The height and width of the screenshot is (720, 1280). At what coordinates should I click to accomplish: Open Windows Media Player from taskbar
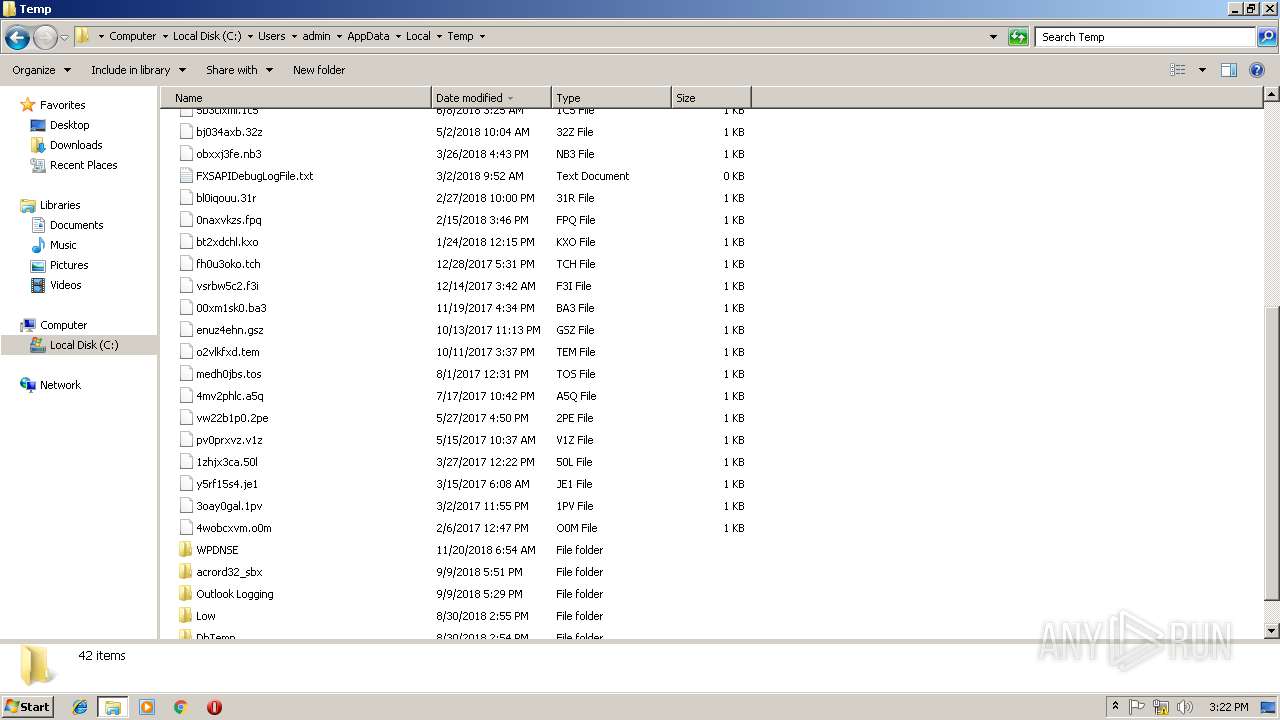point(147,707)
